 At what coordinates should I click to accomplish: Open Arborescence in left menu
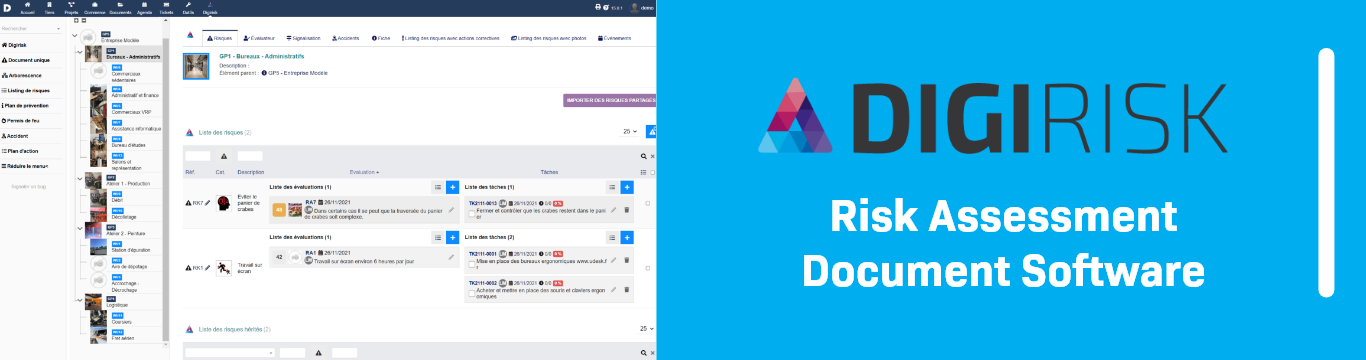23,75
